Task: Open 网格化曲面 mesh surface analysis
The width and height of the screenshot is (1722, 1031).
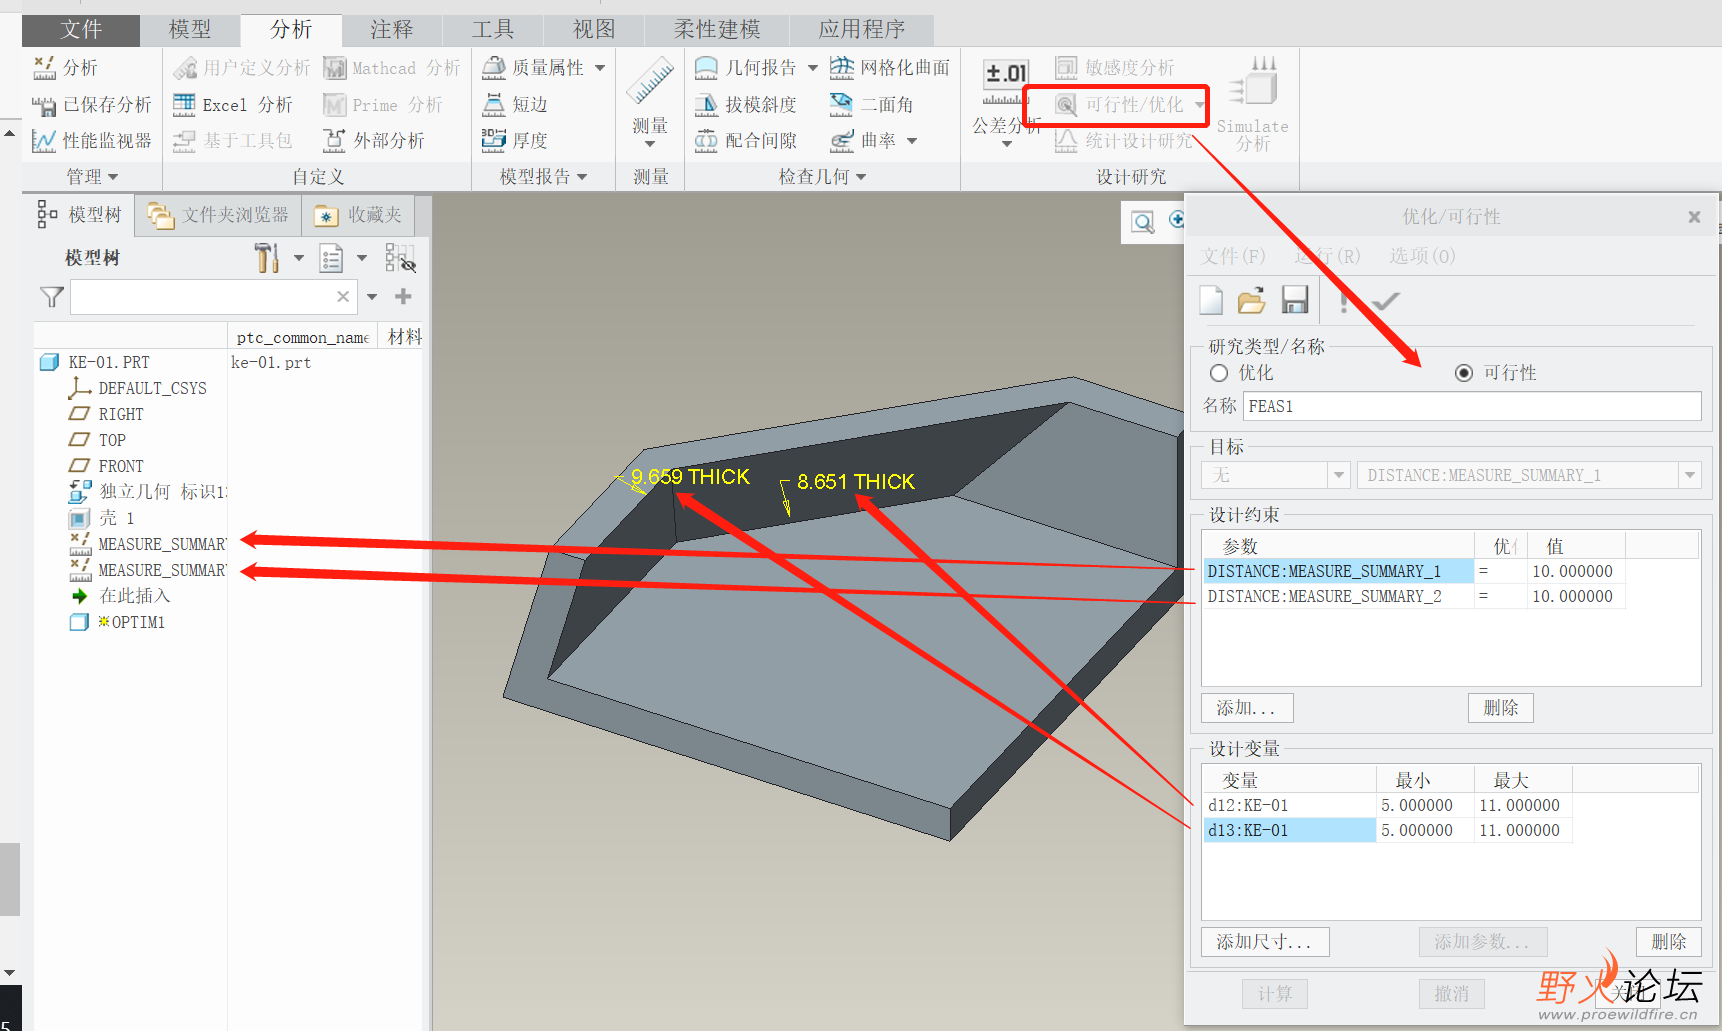Action: coord(890,68)
